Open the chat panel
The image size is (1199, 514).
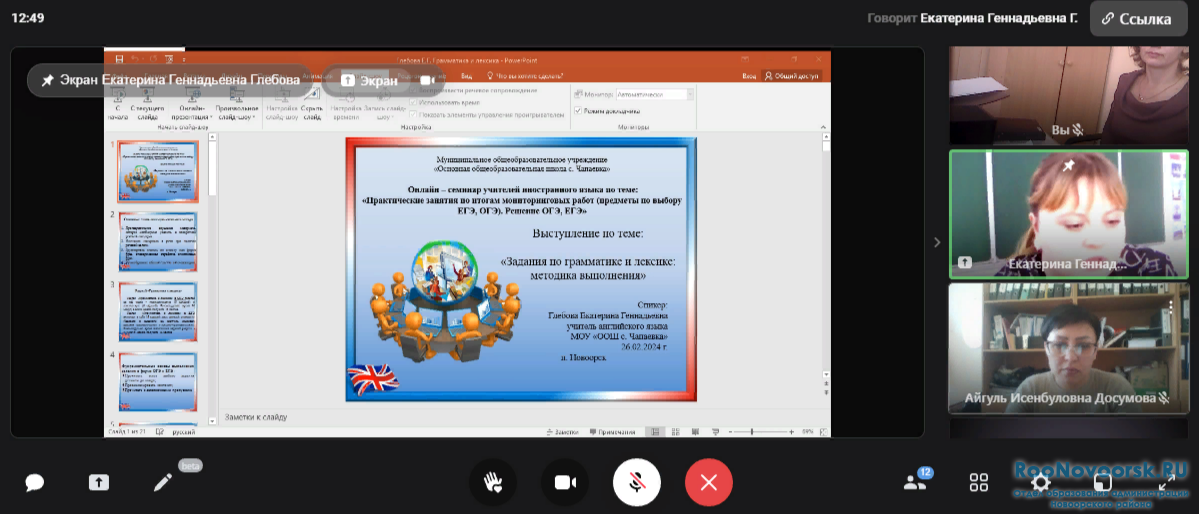click(35, 483)
